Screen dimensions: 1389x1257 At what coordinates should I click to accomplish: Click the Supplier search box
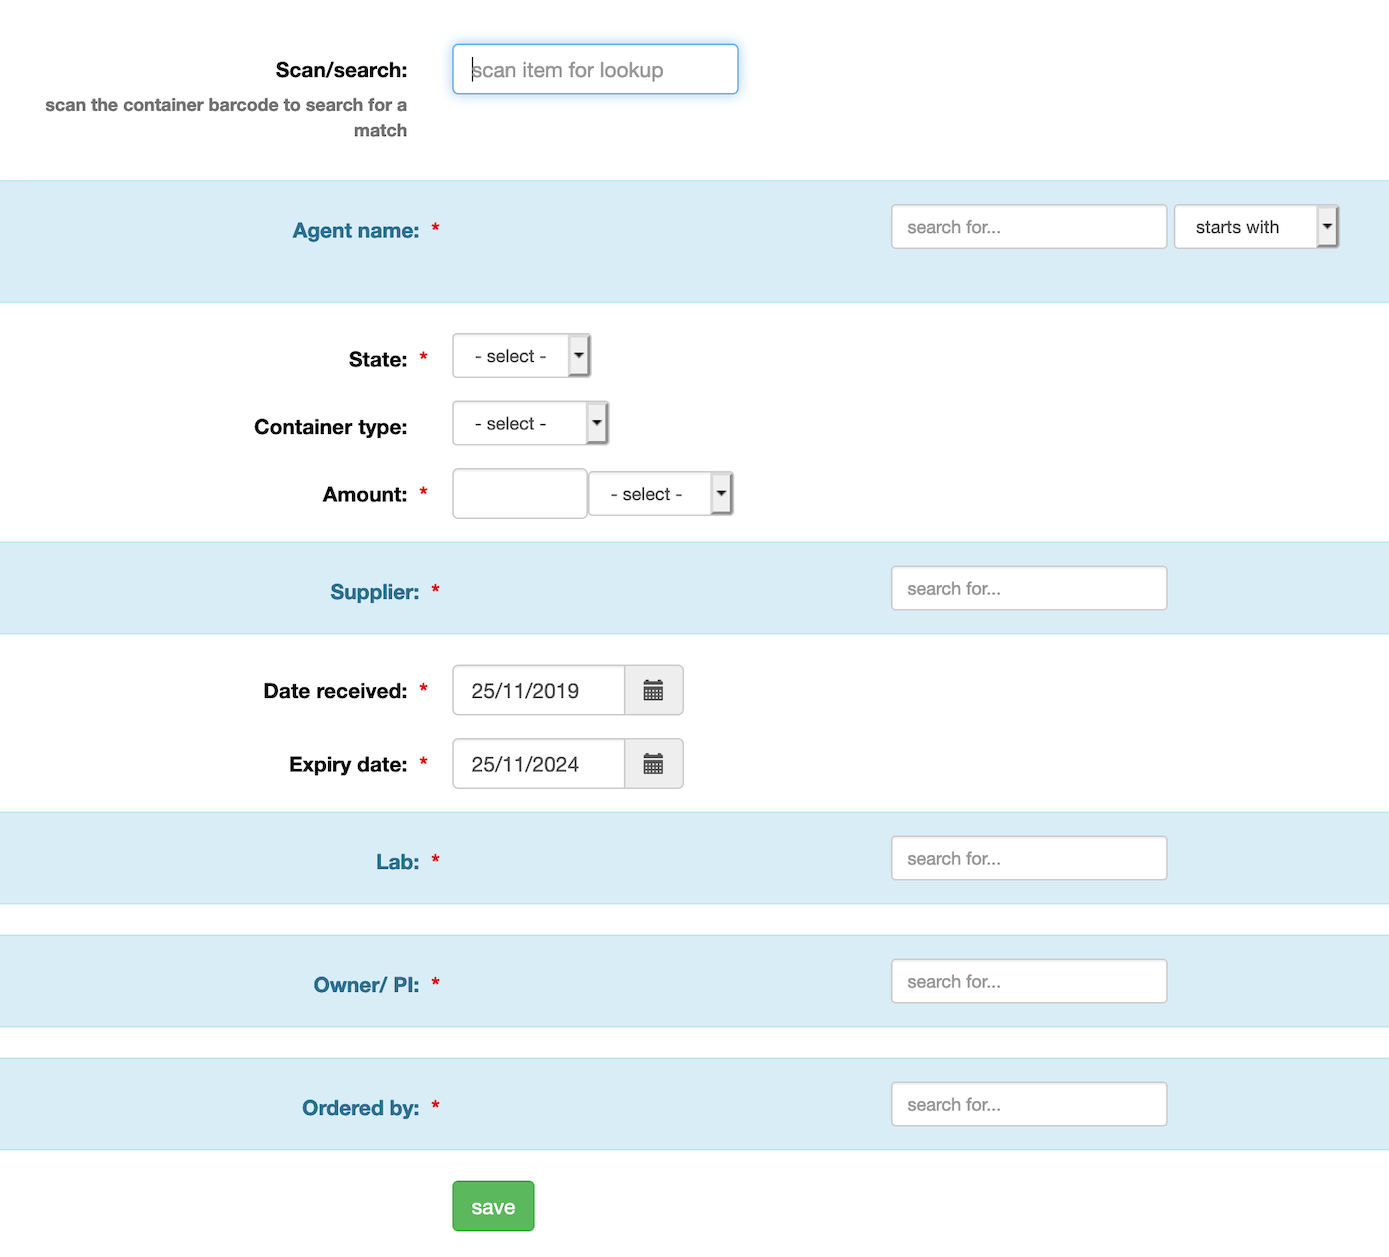pyautogui.click(x=1028, y=588)
